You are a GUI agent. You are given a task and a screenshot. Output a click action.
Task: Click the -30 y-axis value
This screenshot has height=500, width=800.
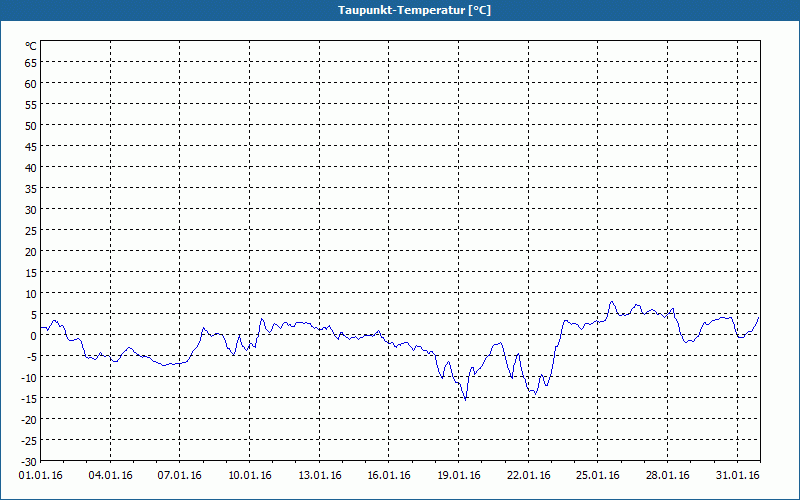pos(29,462)
